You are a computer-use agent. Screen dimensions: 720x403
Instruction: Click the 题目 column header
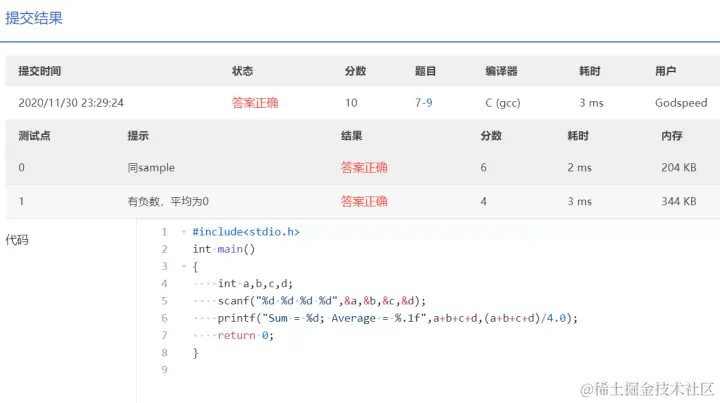[425, 71]
